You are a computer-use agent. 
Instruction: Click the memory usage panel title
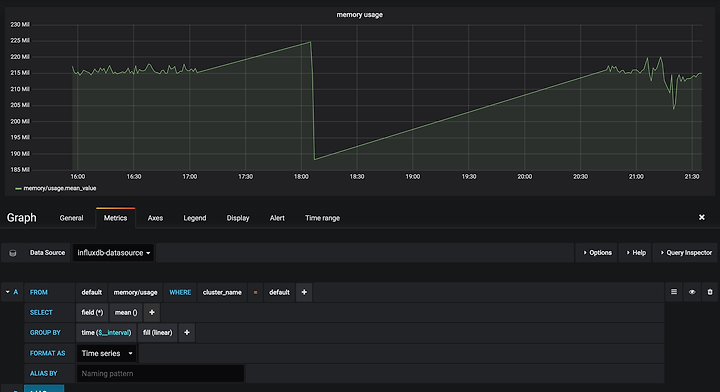[360, 15]
